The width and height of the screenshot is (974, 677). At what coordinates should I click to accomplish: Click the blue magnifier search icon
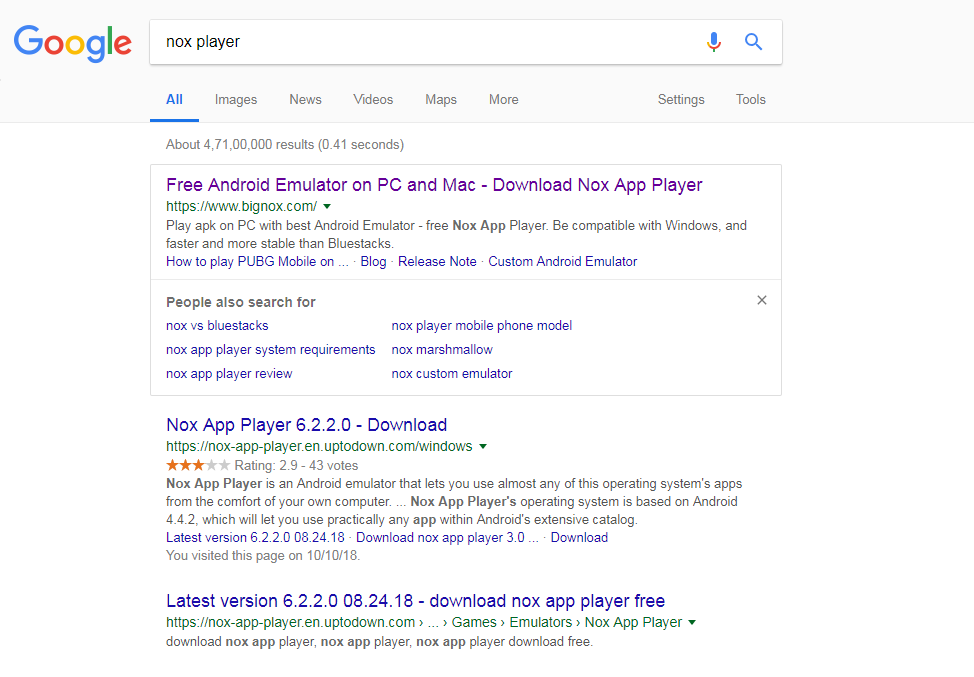coord(753,42)
